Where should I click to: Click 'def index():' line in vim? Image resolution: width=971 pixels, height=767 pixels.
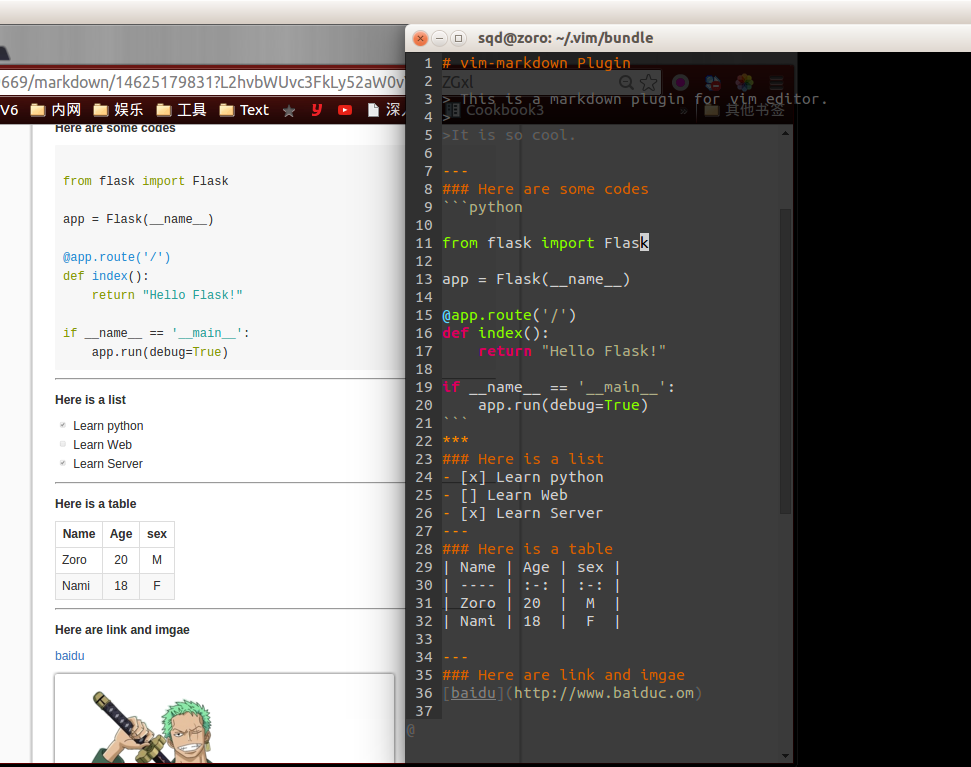(495, 333)
